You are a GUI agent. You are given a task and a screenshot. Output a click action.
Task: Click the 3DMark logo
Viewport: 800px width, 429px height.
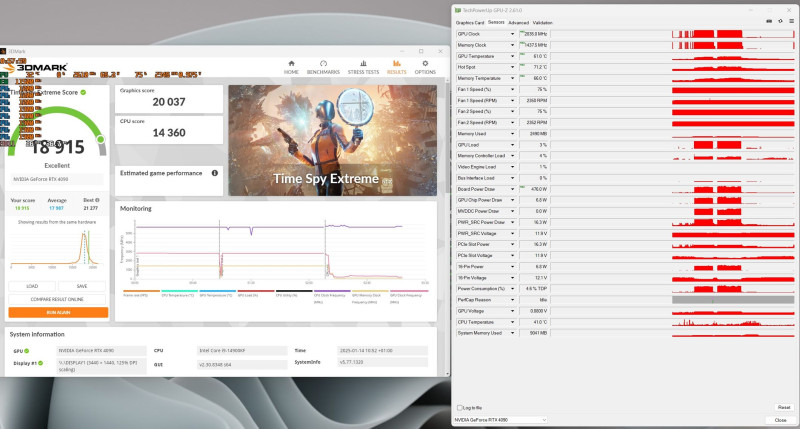[x=36, y=67]
